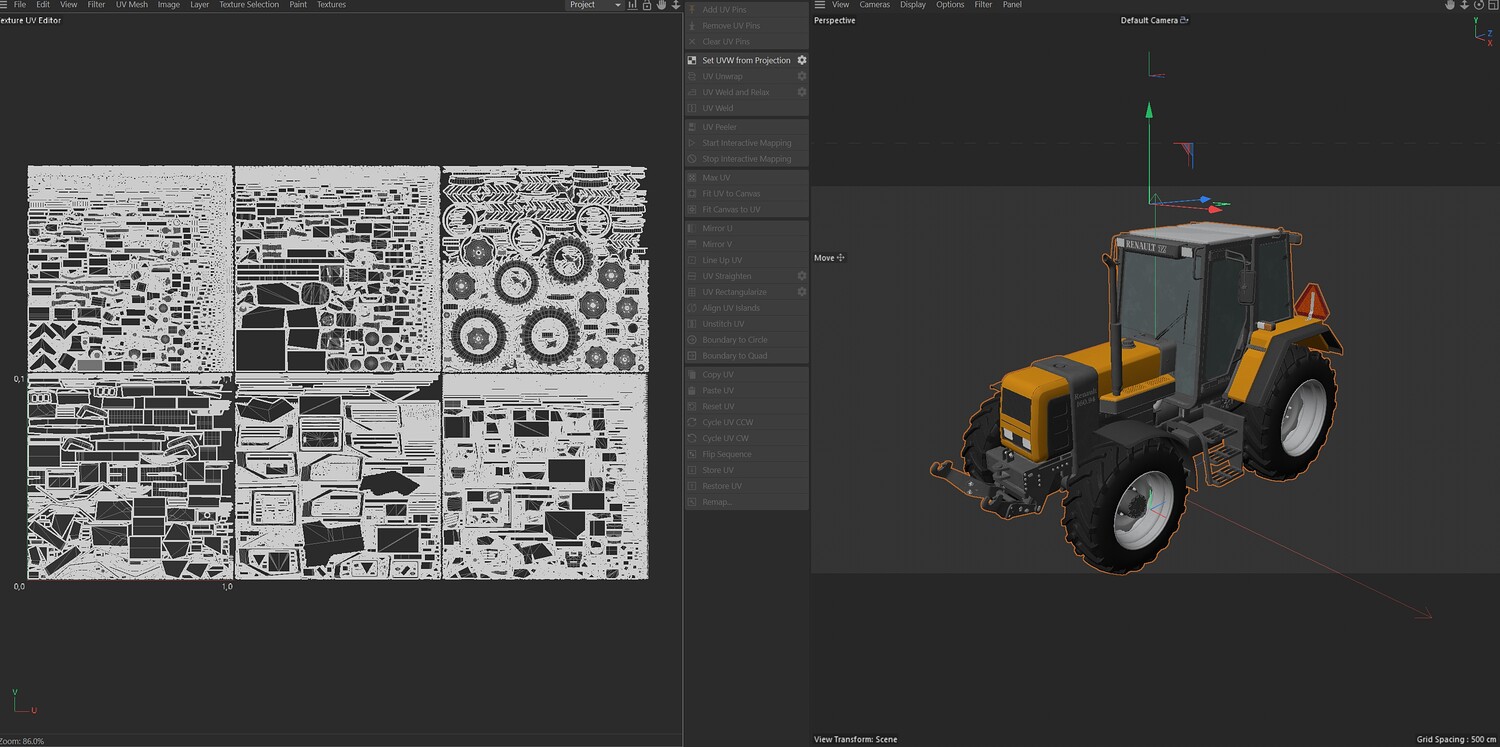Screen dimensions: 1500x747
Task: Open the UV Weld and Relax settings gear
Action: [801, 92]
